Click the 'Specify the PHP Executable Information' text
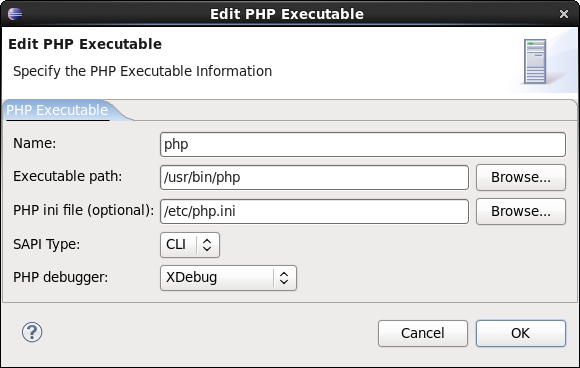This screenshot has height=368, width=580. pos(142,71)
